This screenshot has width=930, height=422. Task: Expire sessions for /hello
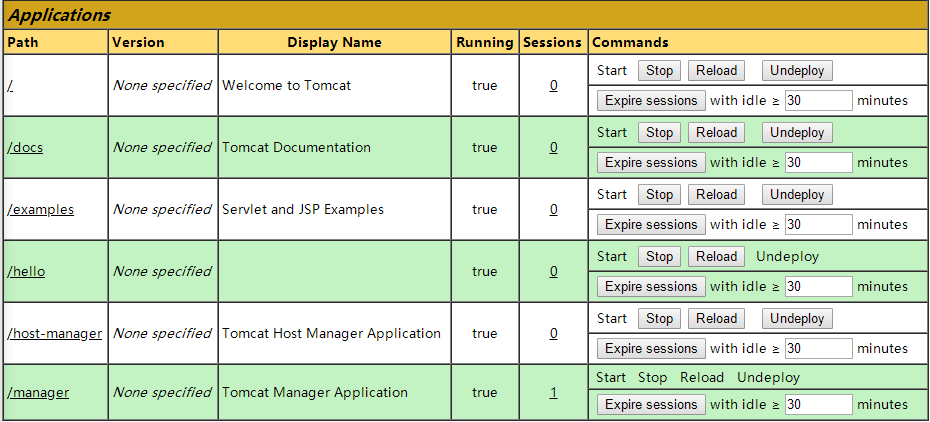tap(651, 287)
